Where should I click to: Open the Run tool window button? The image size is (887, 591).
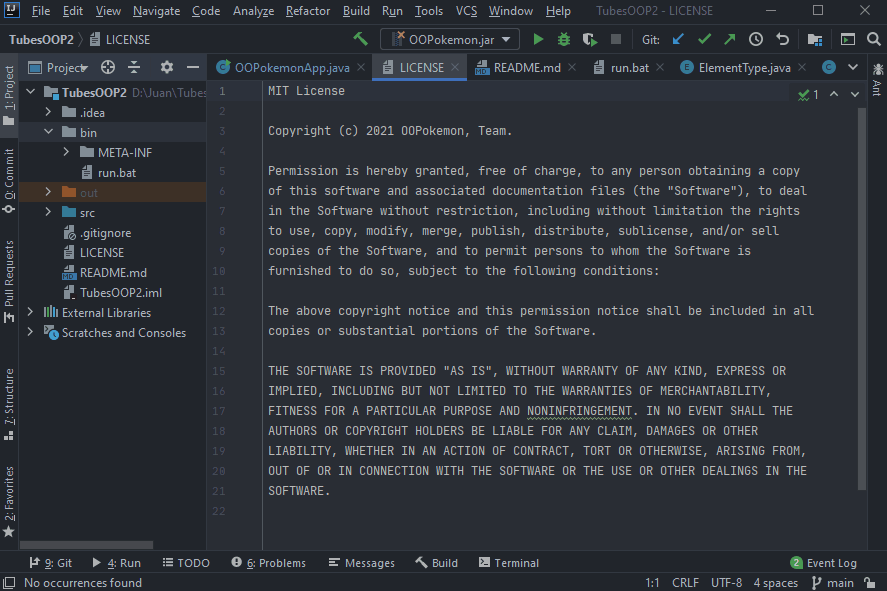(117, 563)
